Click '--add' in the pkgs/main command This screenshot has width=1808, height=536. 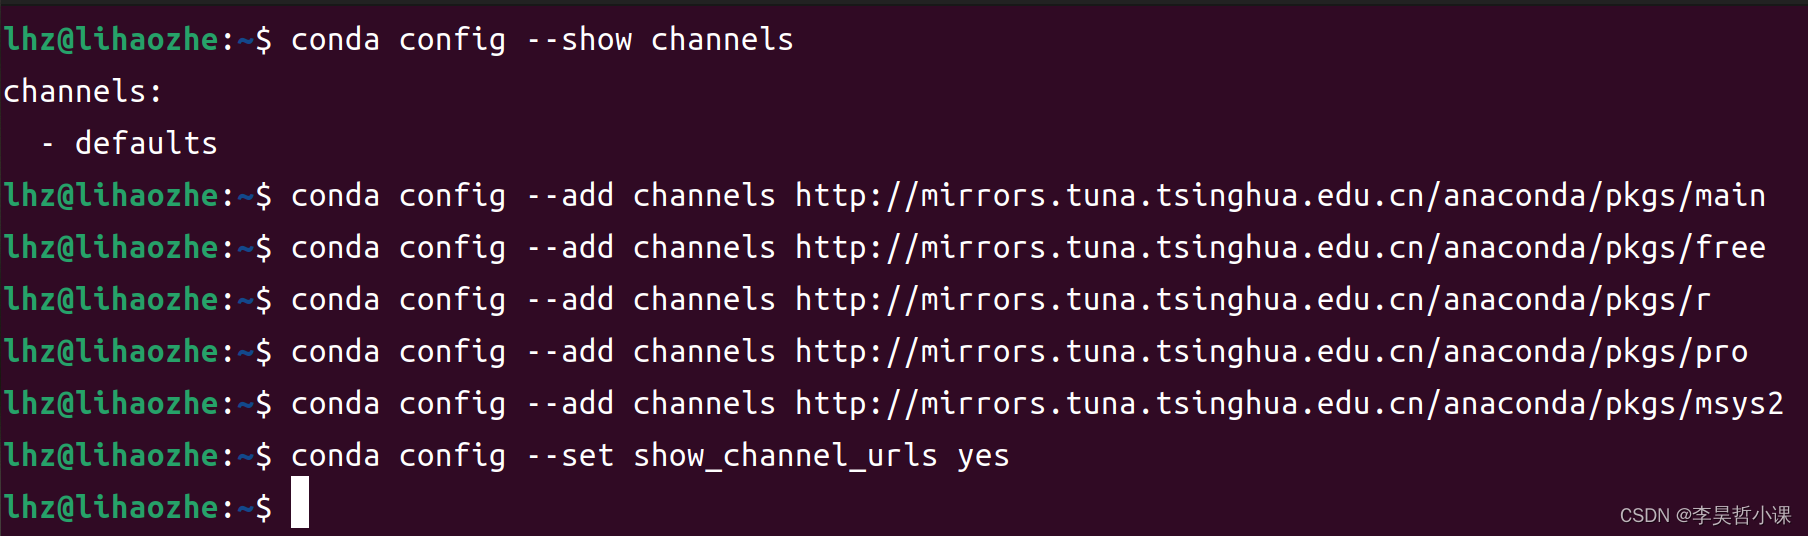pyautogui.click(x=570, y=196)
